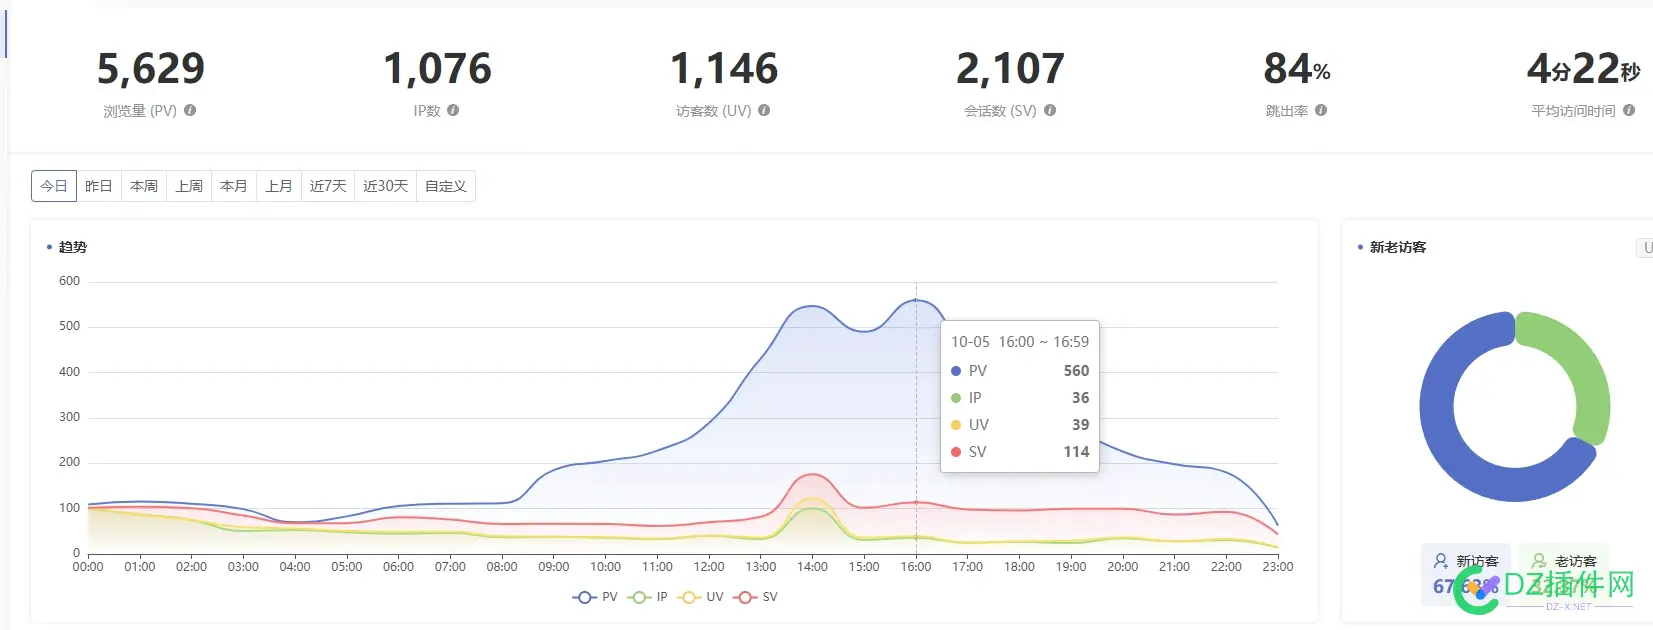1653x630 pixels.
Task: Click info icon beside 会话数 (SV)
Action: (x=1050, y=111)
